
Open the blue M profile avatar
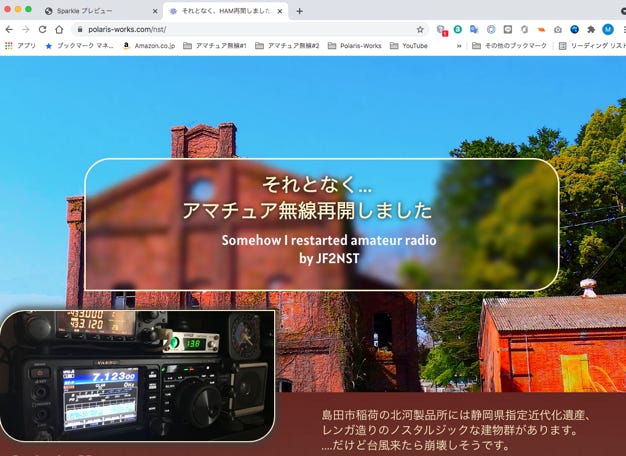tap(608, 29)
